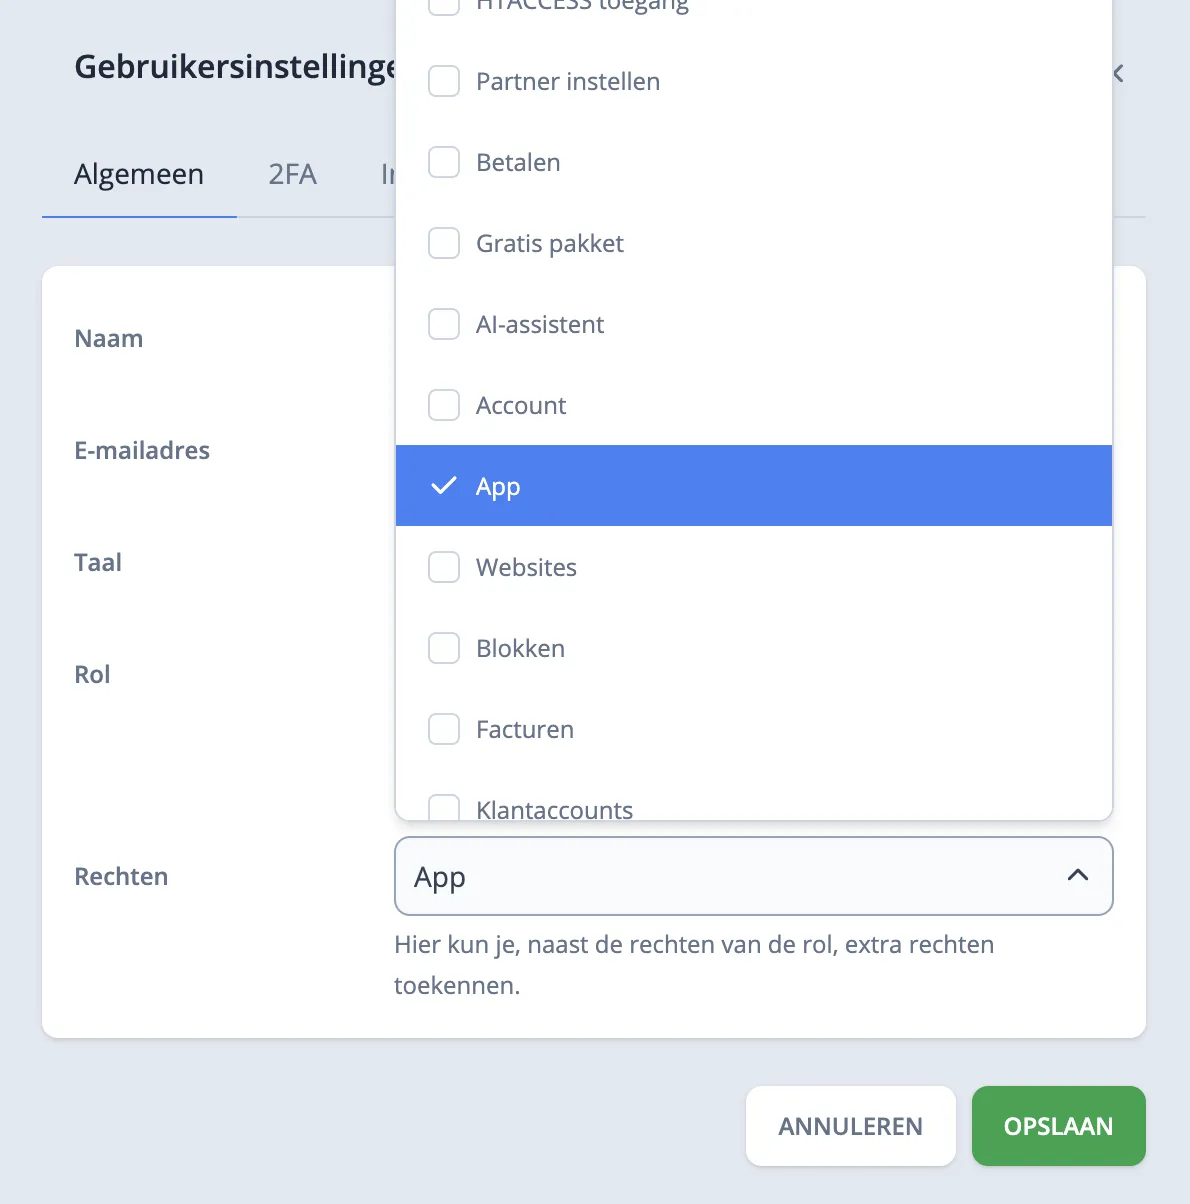The height and width of the screenshot is (1204, 1190).
Task: Check the "Gratis pakket" option
Action: [444, 243]
